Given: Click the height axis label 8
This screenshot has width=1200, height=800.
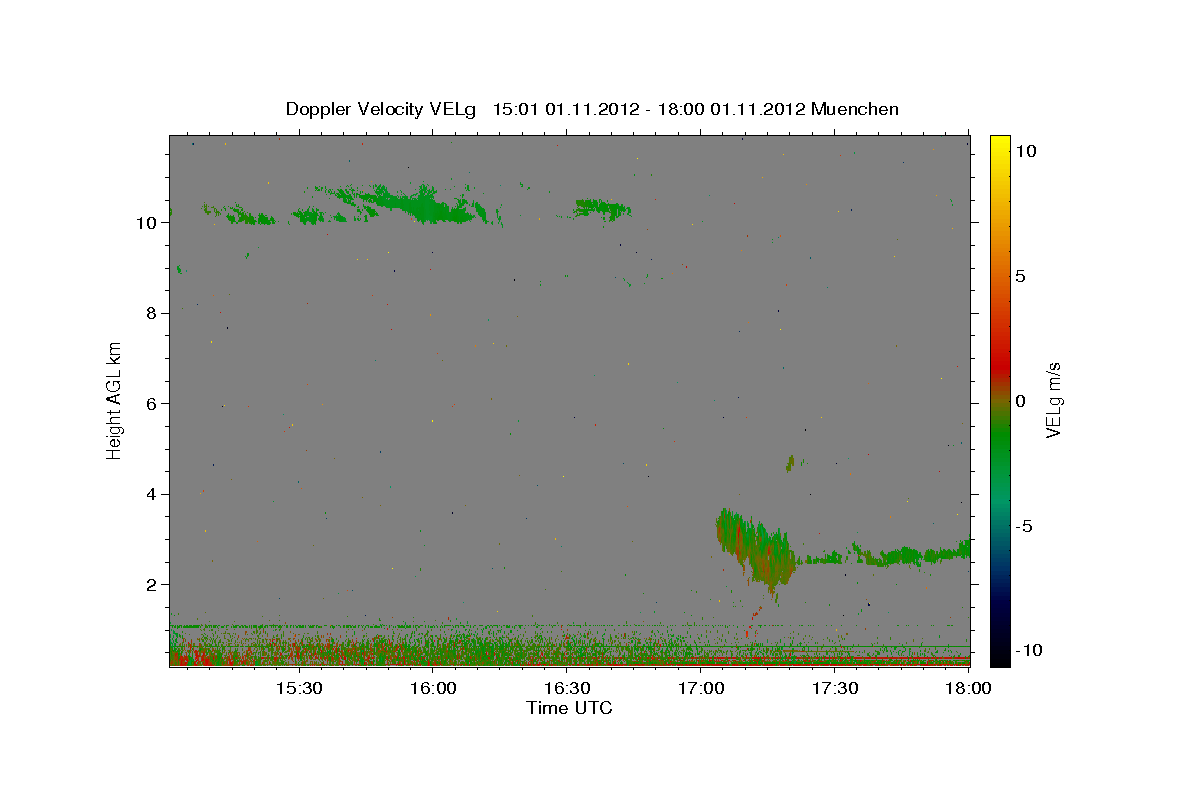Looking at the screenshot, I should (153, 313).
